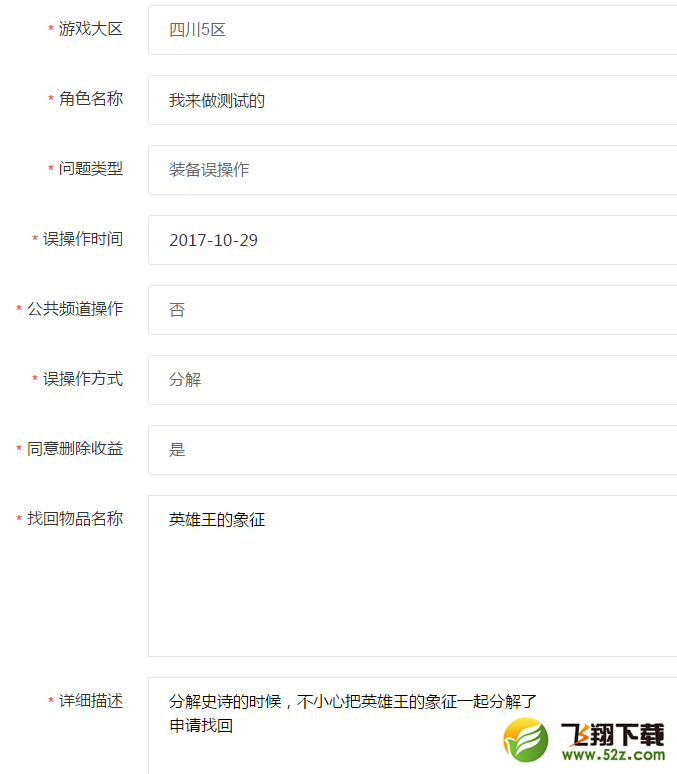Click the 游戏大区 label
This screenshot has width=677, height=774.
coord(91,29)
